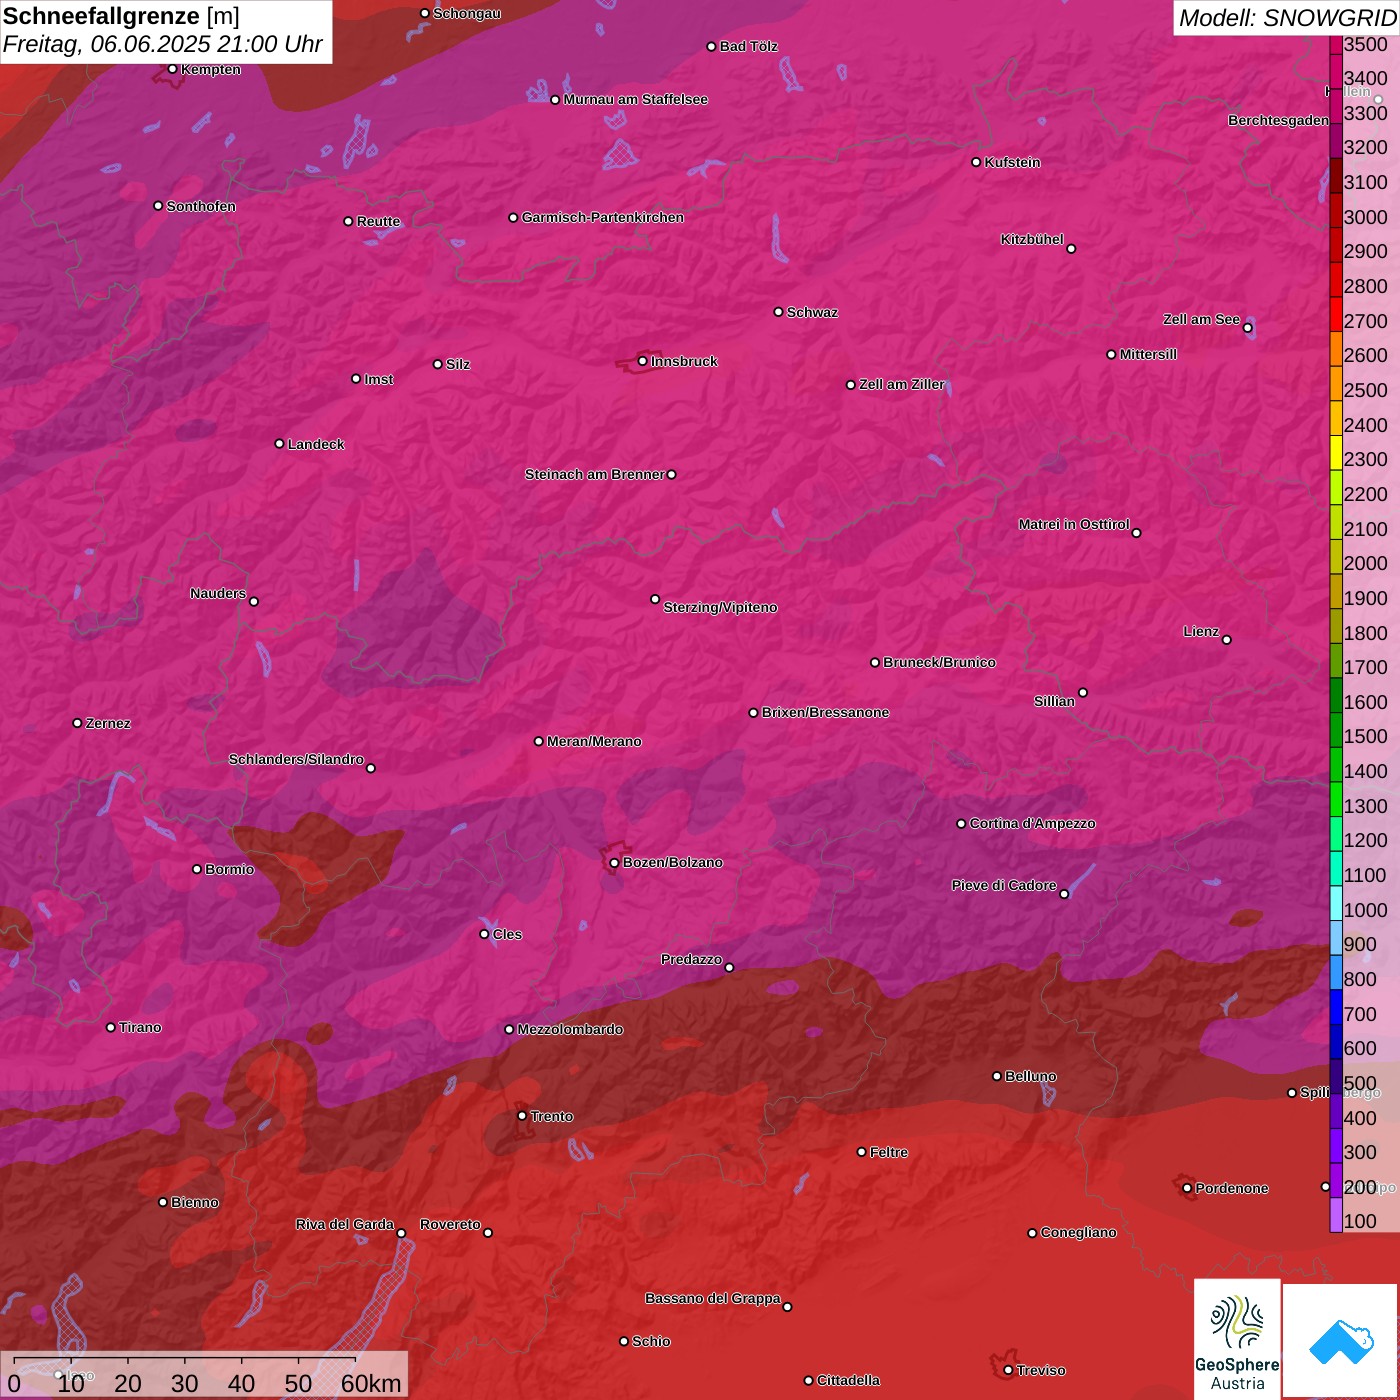Viewport: 1400px width, 1400px height.
Task: Click the Kufstein city label
Action: (1012, 162)
